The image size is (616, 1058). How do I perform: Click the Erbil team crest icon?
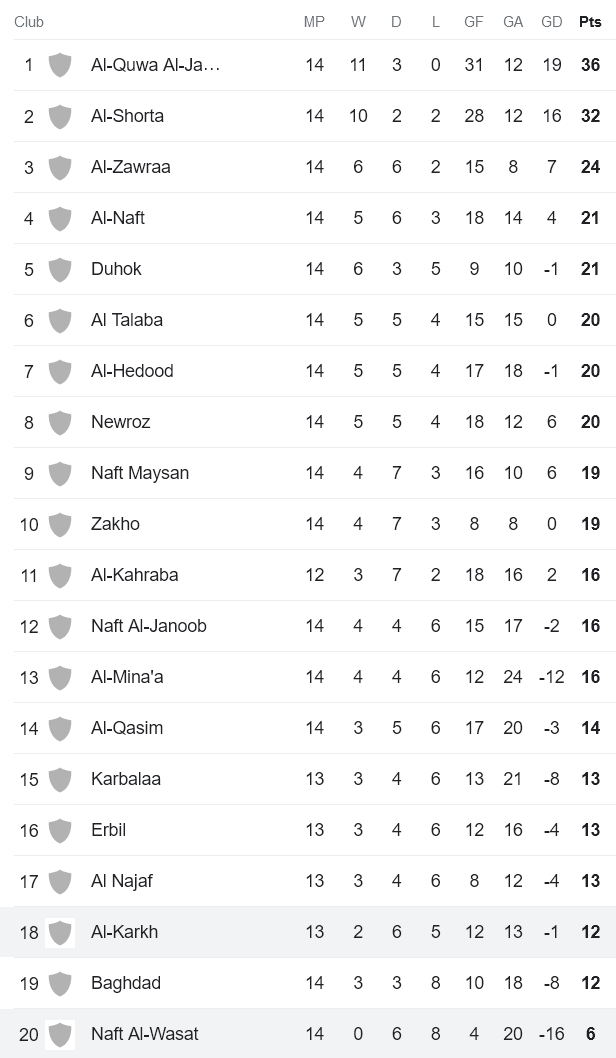[x=60, y=830]
